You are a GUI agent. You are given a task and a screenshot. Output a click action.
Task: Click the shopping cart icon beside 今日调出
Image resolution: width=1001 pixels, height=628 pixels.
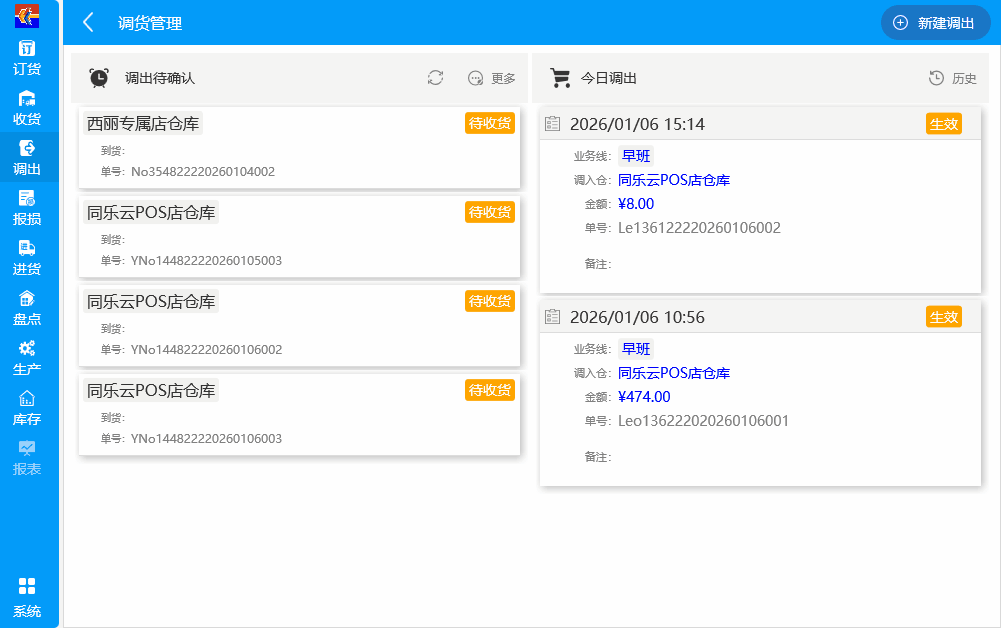click(x=561, y=78)
